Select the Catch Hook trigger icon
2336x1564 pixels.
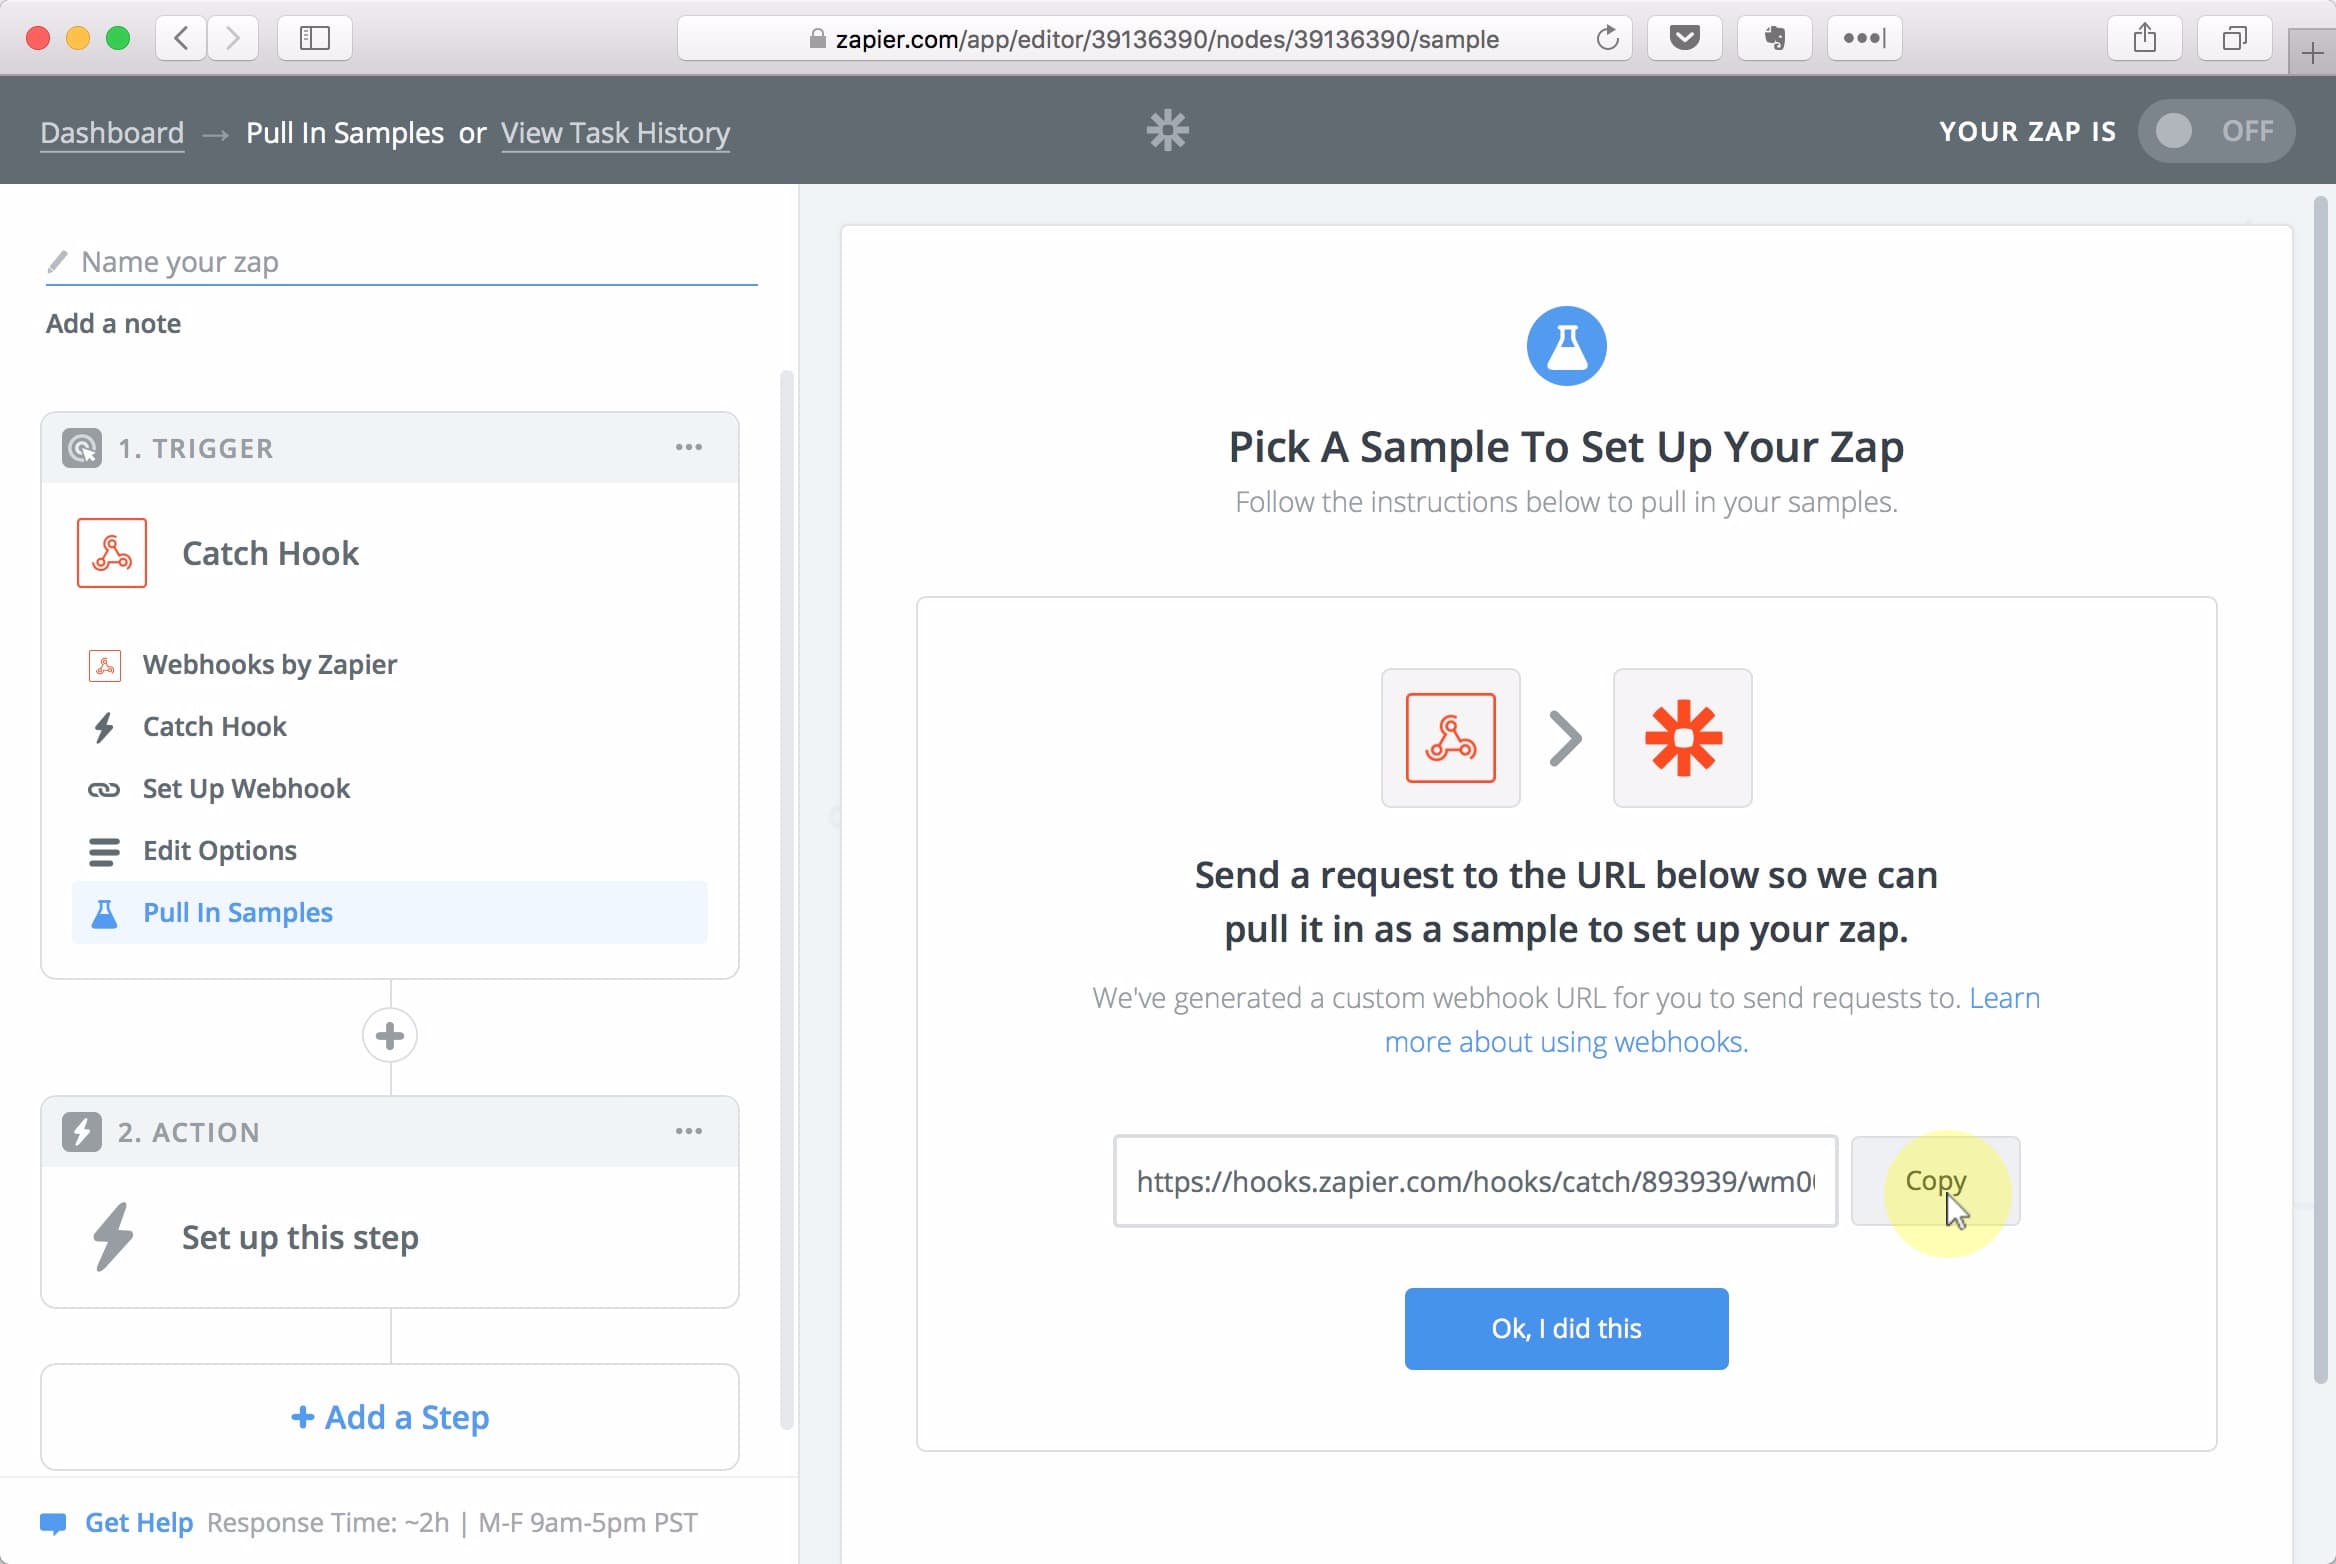(x=112, y=552)
